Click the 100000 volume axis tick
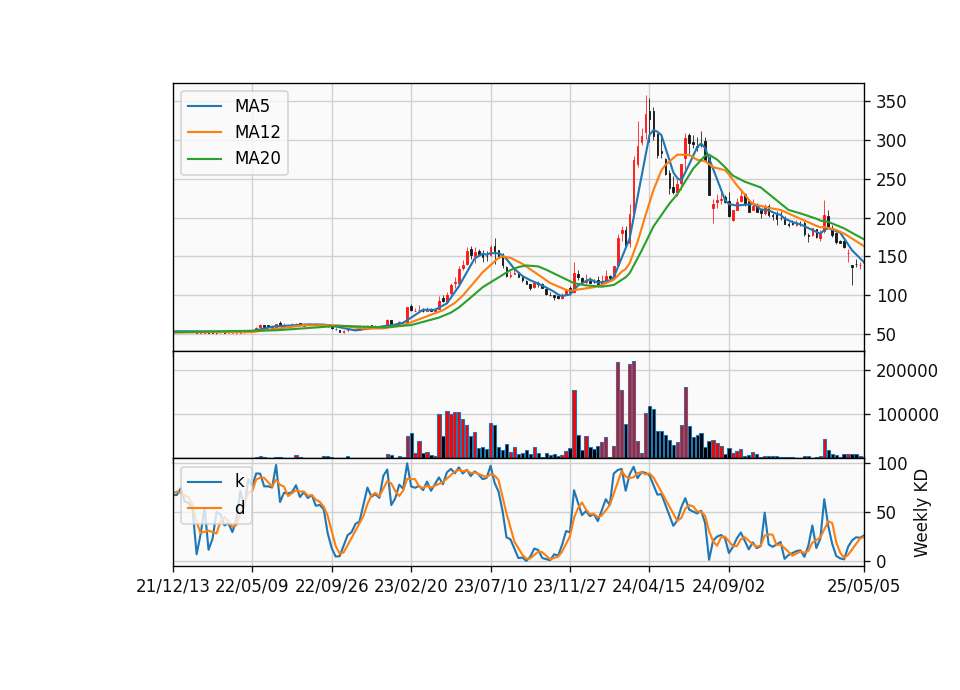The image size is (960, 690). 907,415
